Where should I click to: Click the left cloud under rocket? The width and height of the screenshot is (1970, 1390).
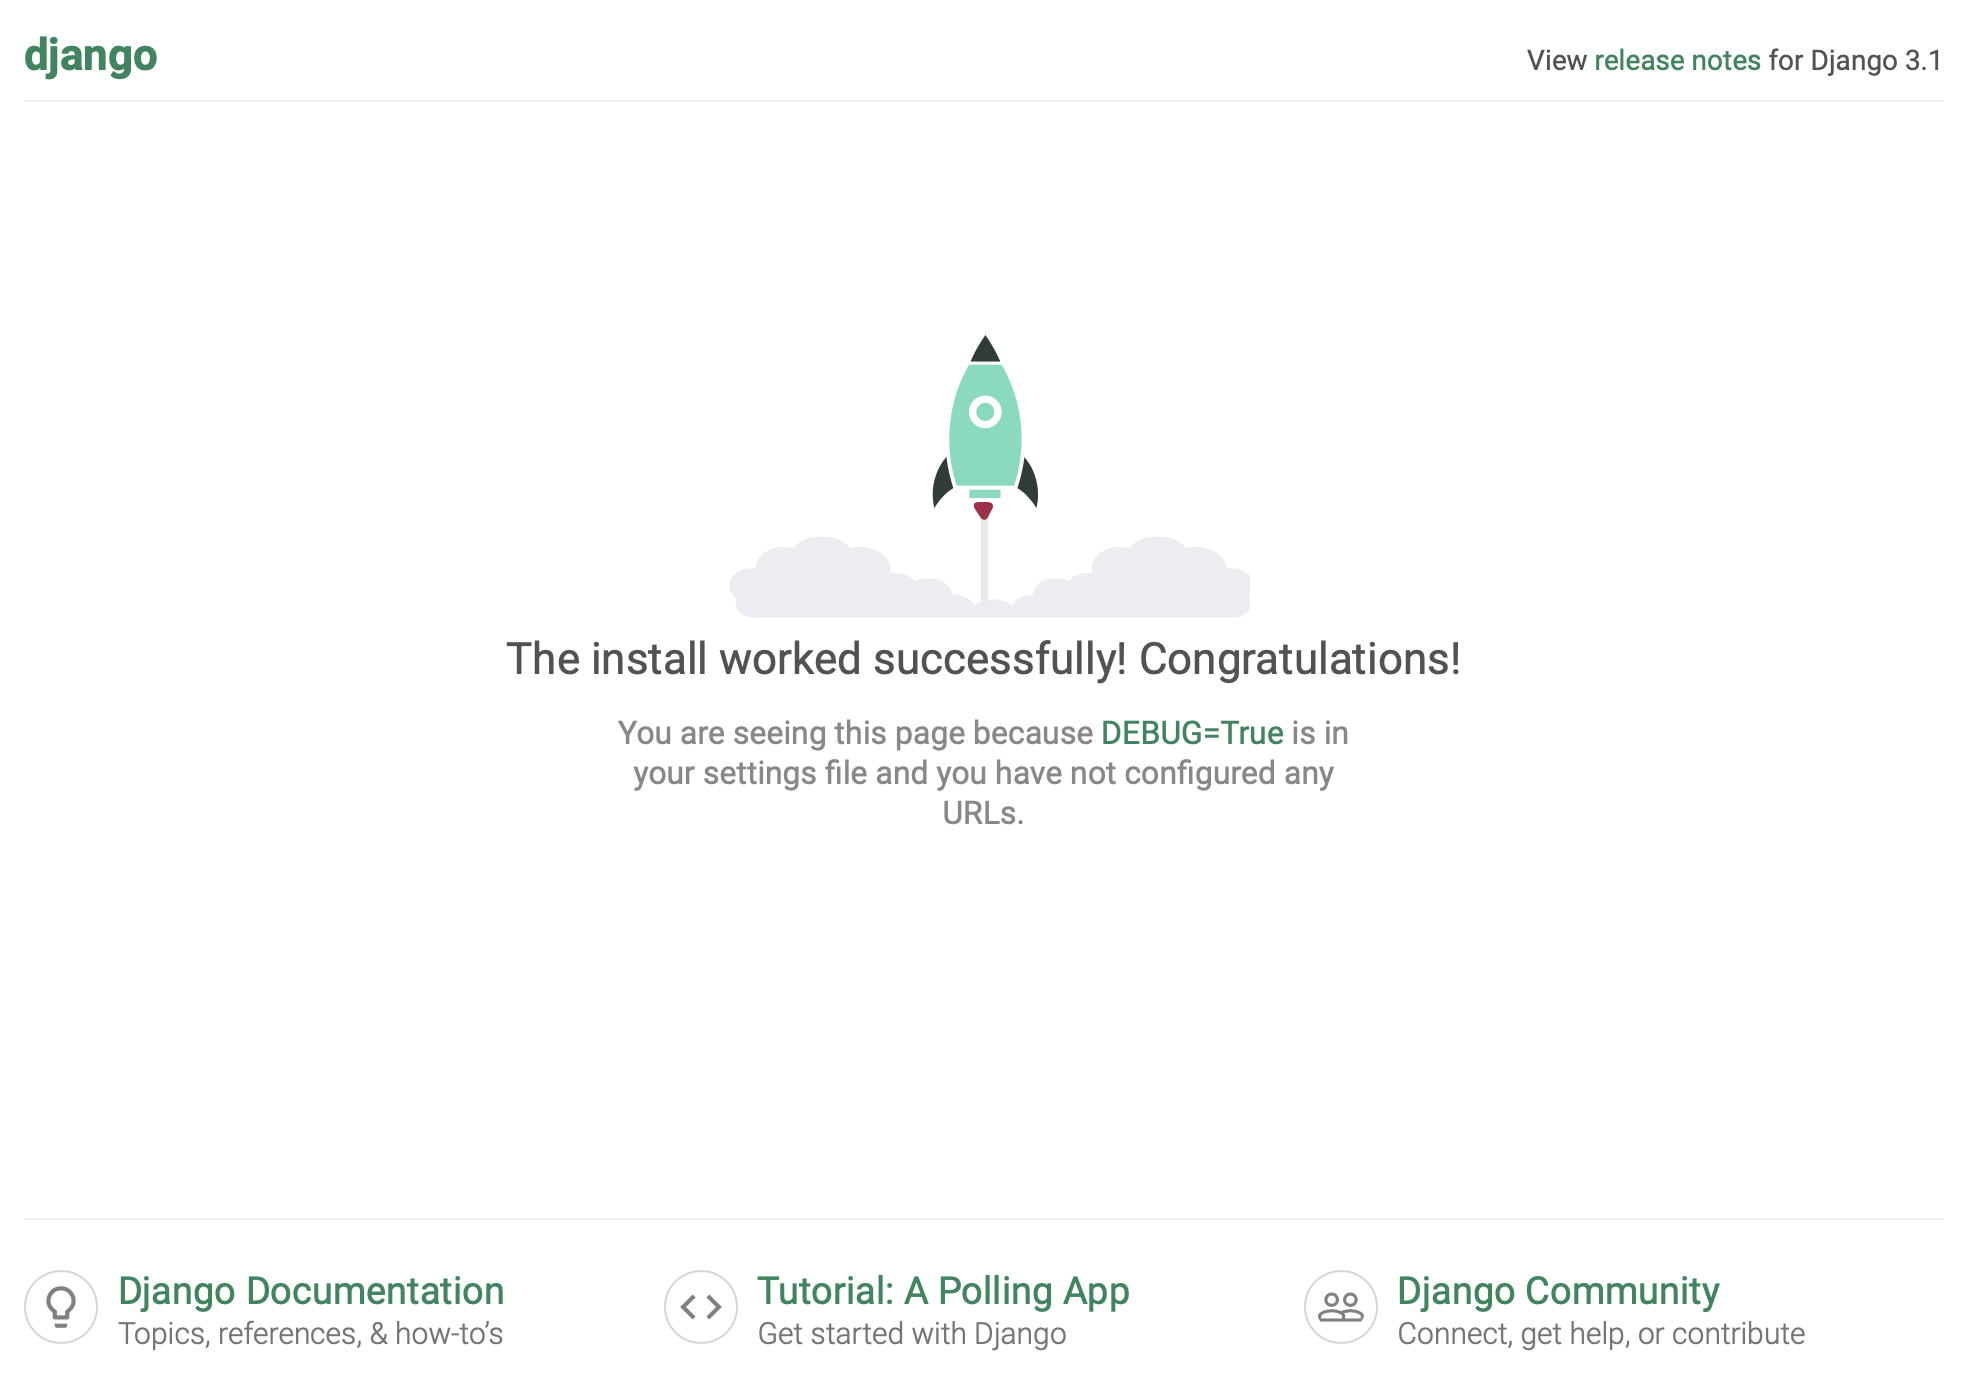pos(830,582)
